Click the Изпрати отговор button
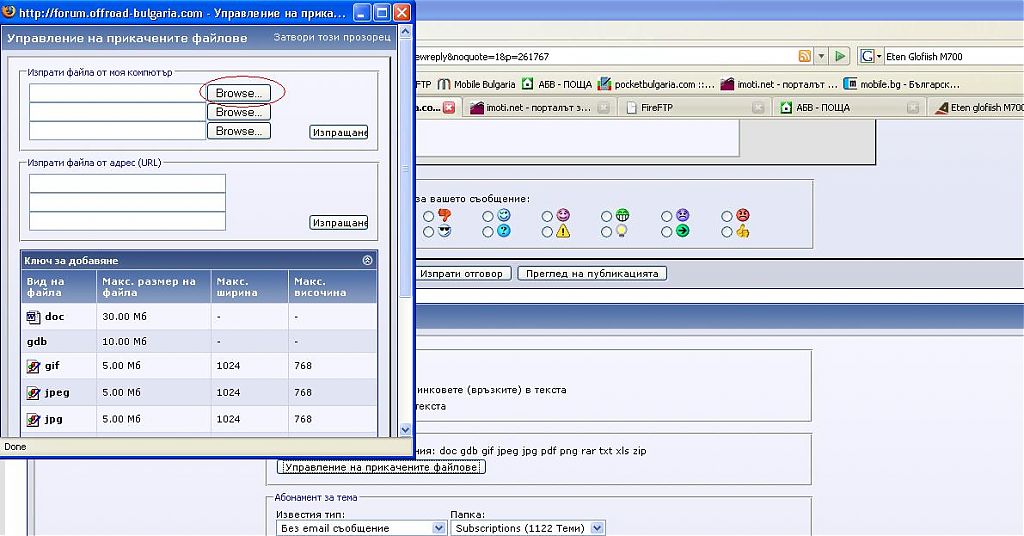 tap(461, 274)
